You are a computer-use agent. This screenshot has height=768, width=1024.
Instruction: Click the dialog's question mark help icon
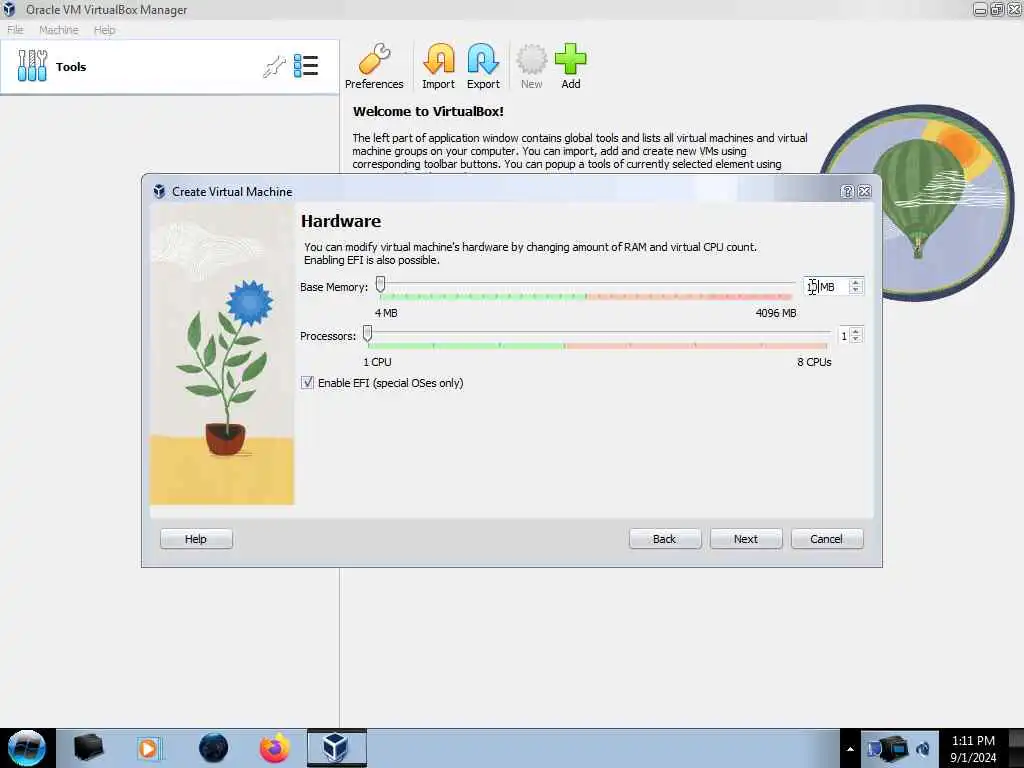[x=847, y=191]
